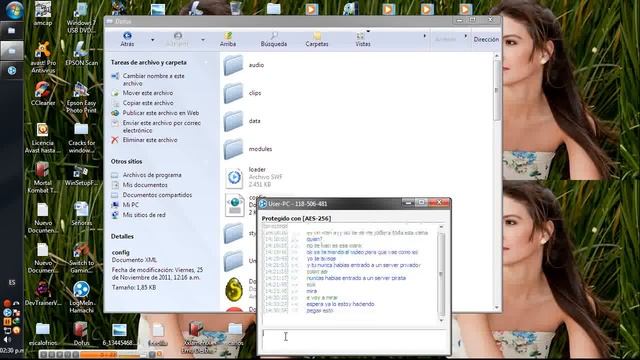This screenshot has height=360, width=640.
Task: Open the Dofus desktop shortcut
Action: (81, 333)
